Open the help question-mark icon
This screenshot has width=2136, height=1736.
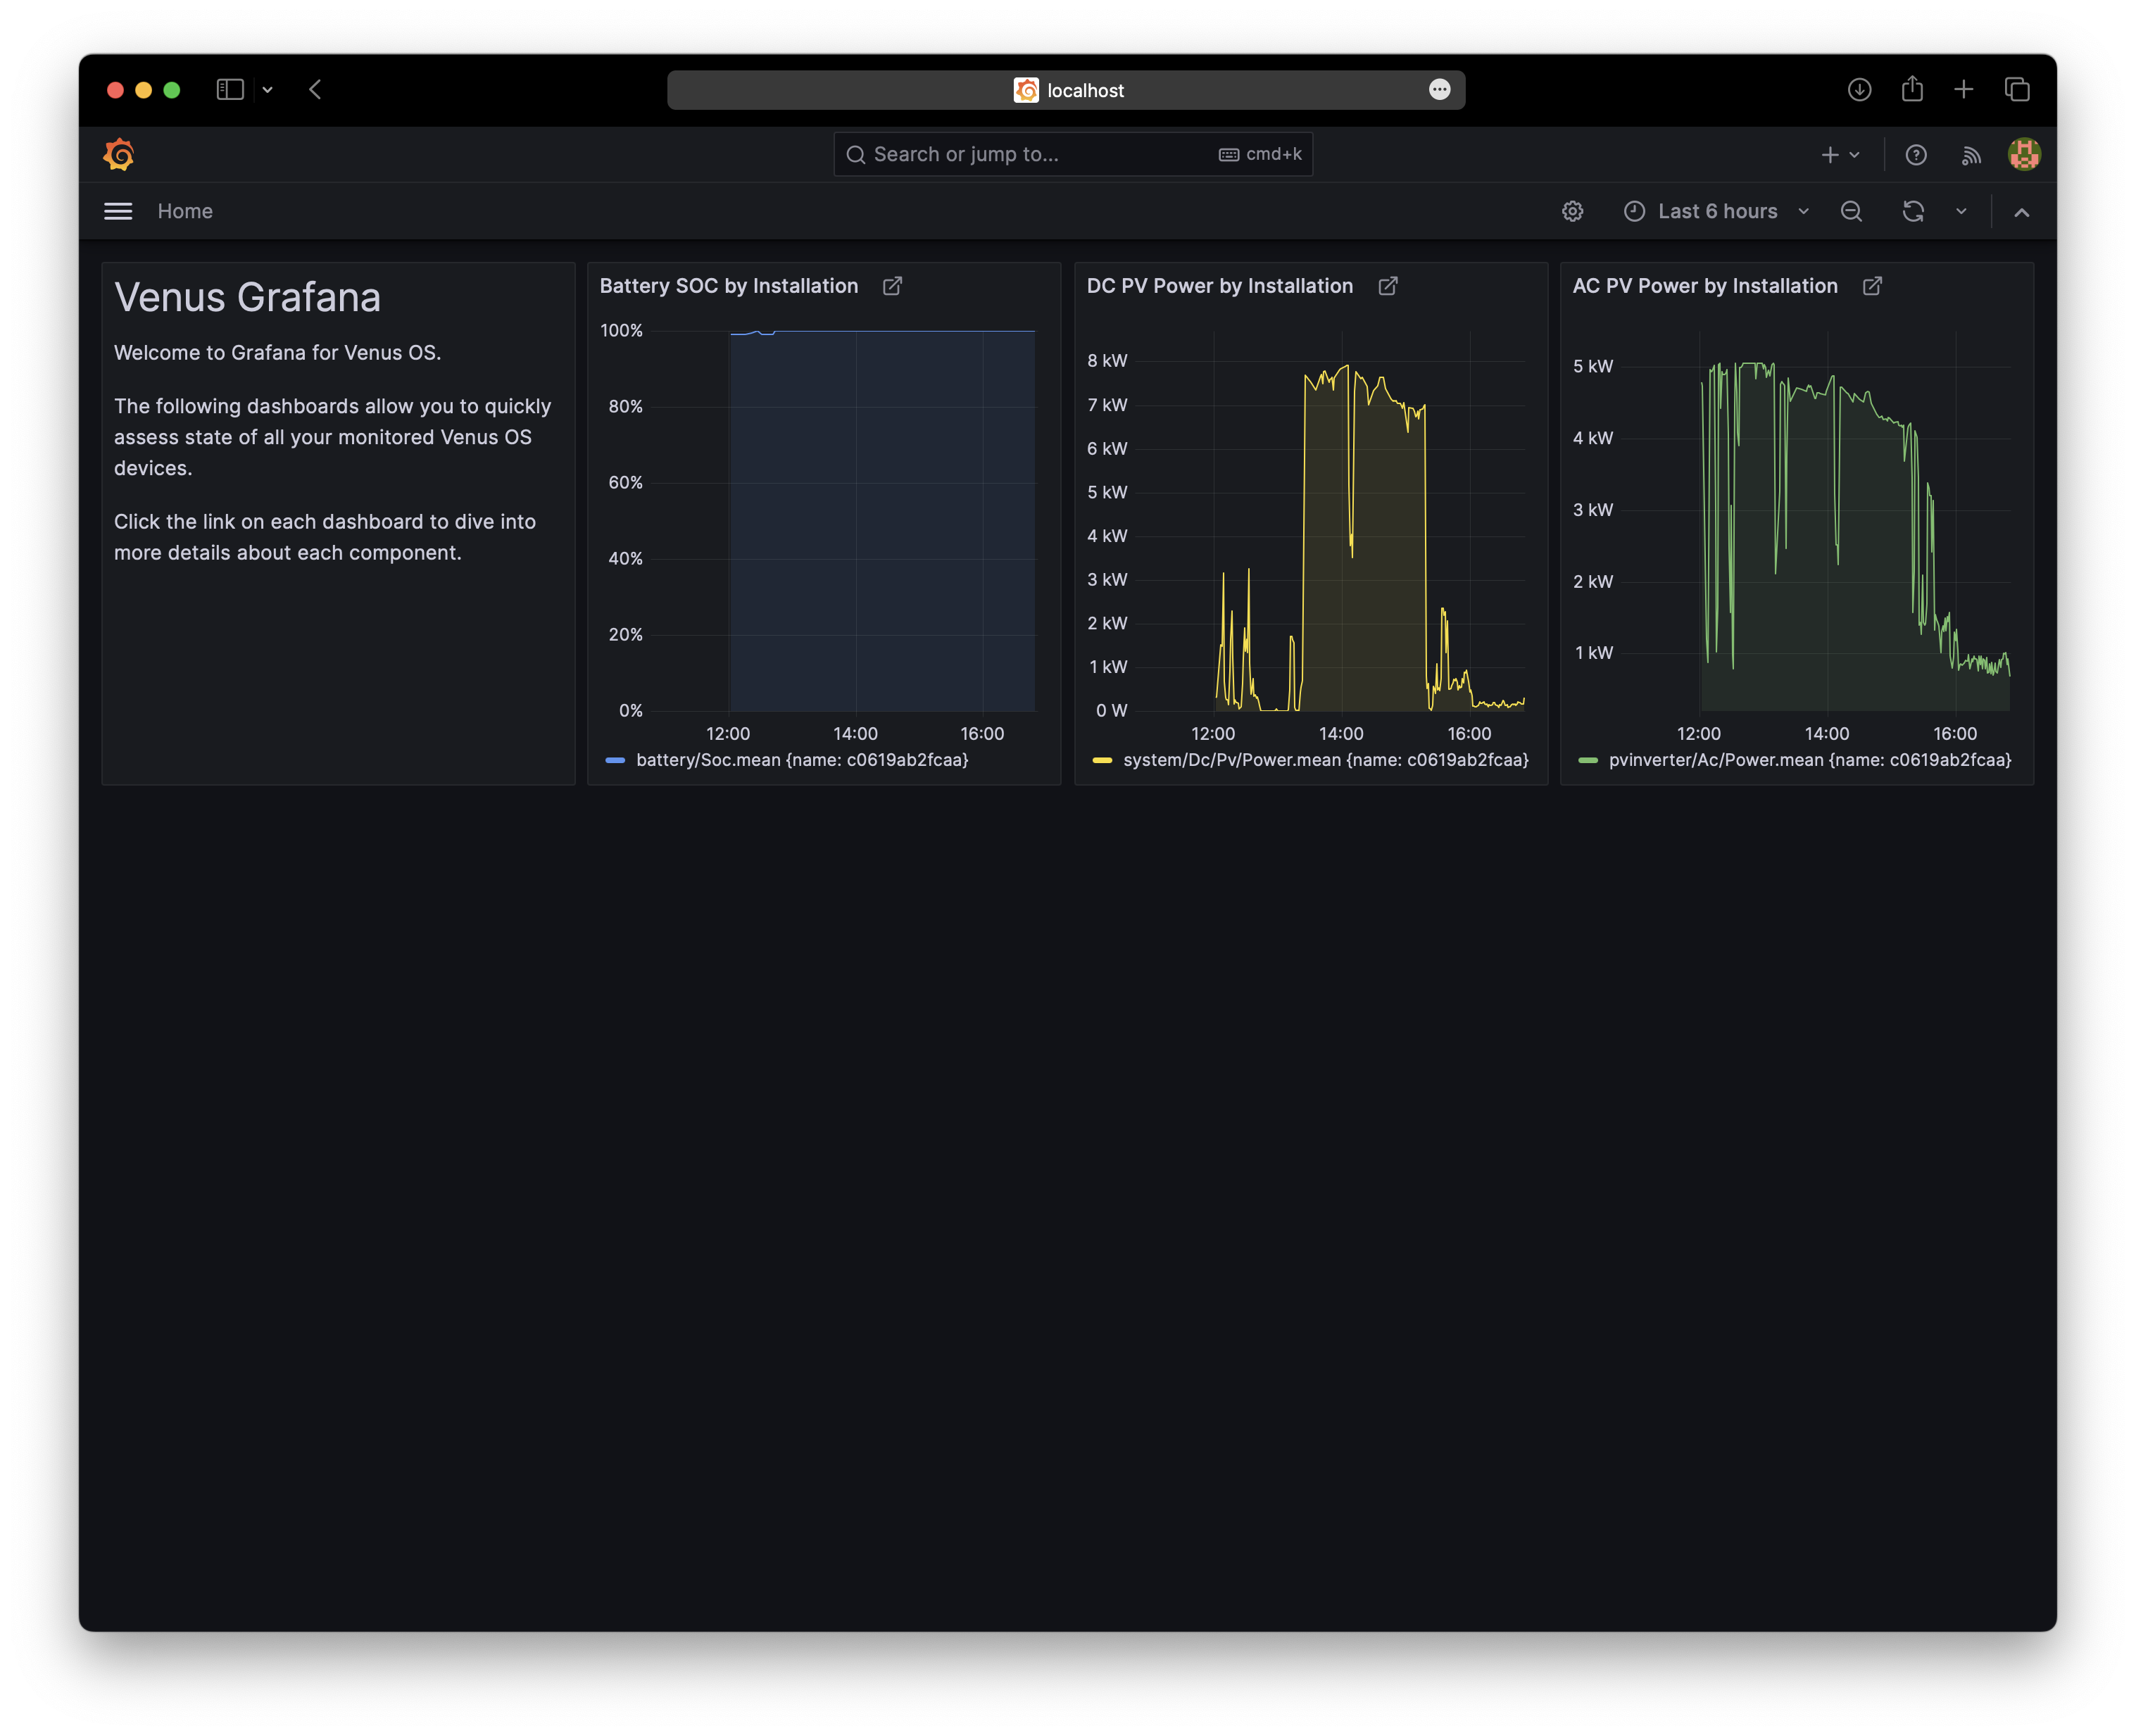(x=1915, y=155)
